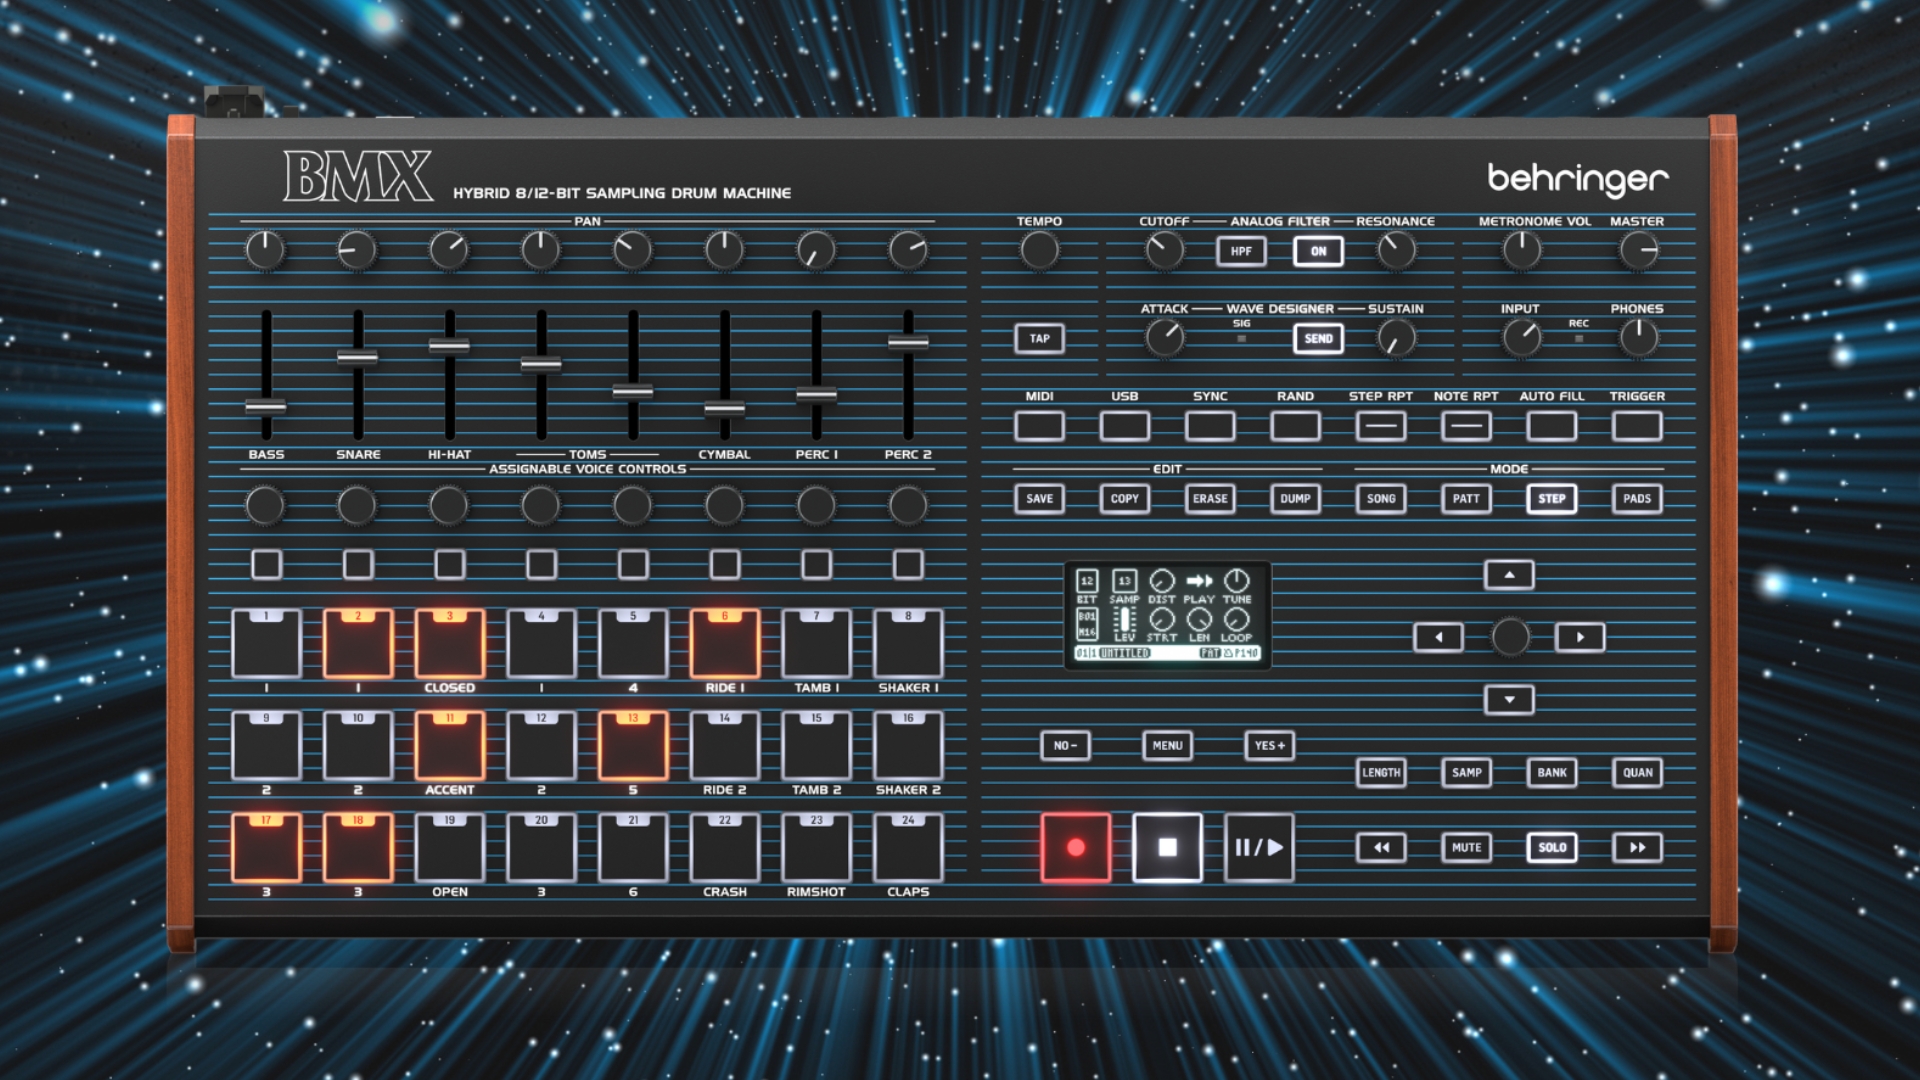Viewport: 1920px width, 1080px height.
Task: Toggle the analog filter ON button
Action: pos(1318,251)
